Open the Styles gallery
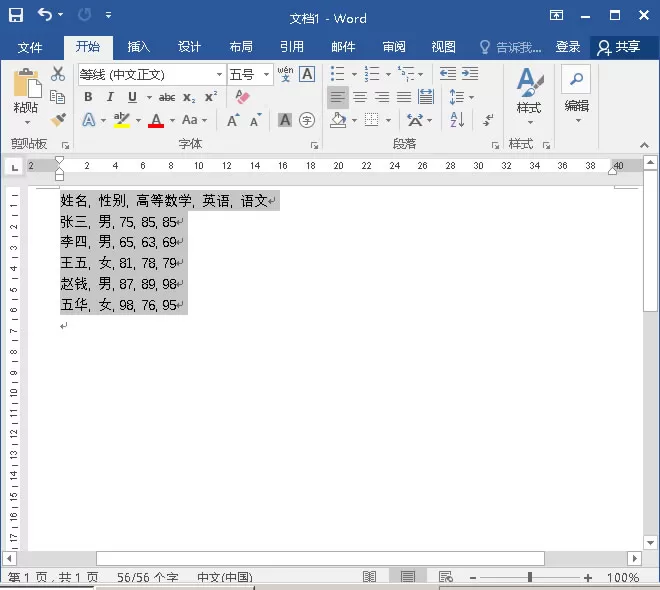 [x=529, y=96]
